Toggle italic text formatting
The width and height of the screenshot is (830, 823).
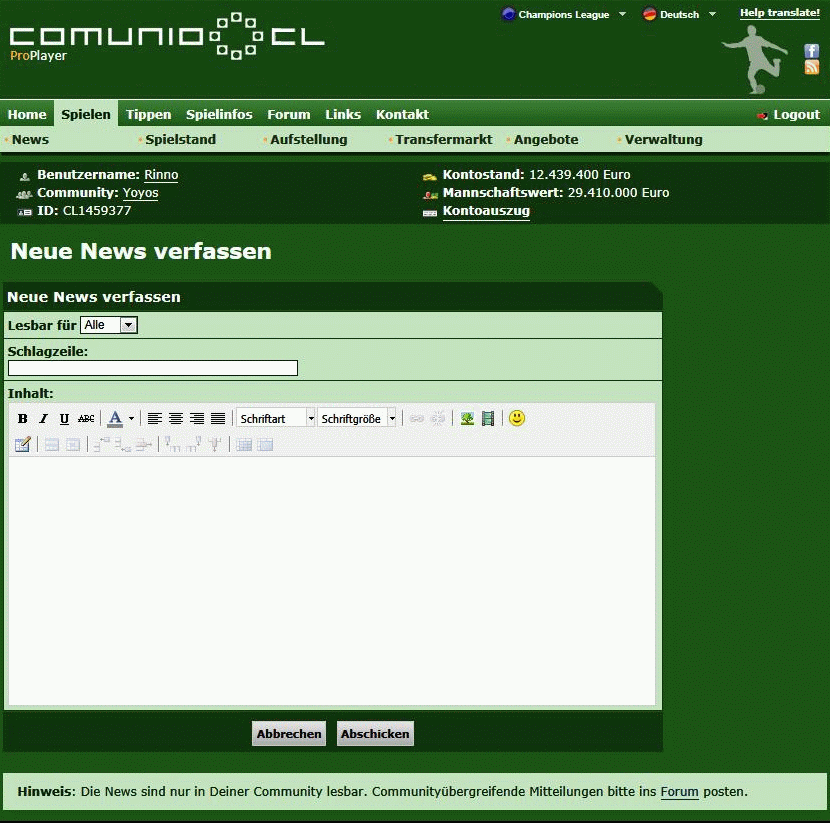(x=43, y=419)
